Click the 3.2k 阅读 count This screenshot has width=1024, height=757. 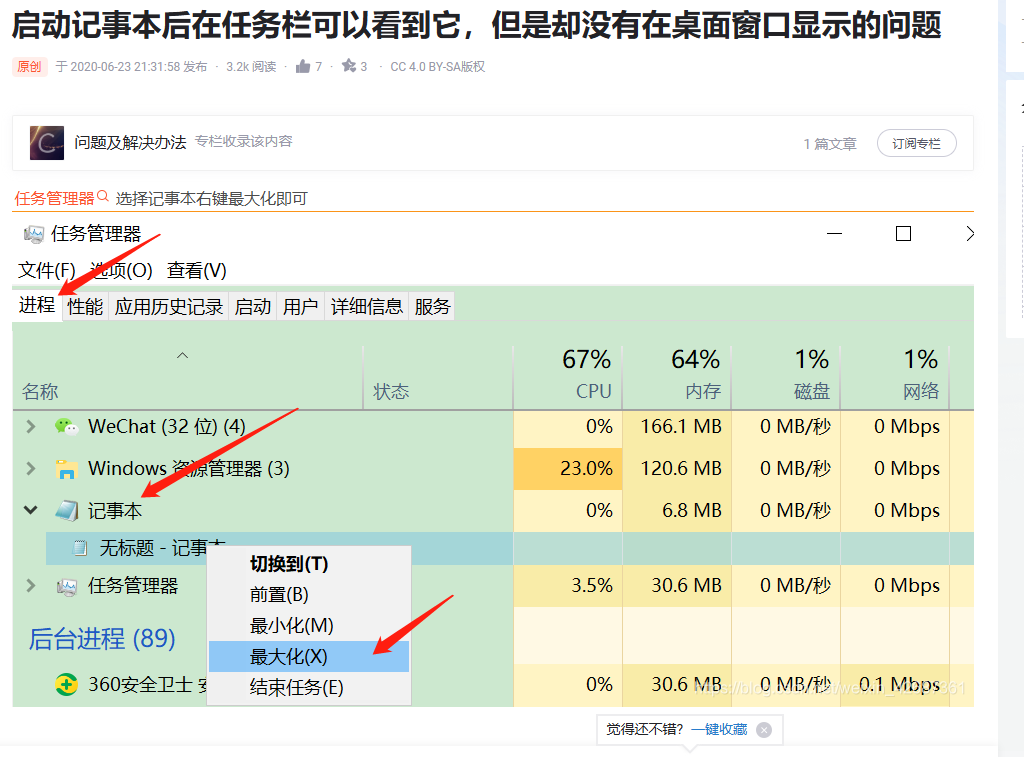pyautogui.click(x=251, y=67)
